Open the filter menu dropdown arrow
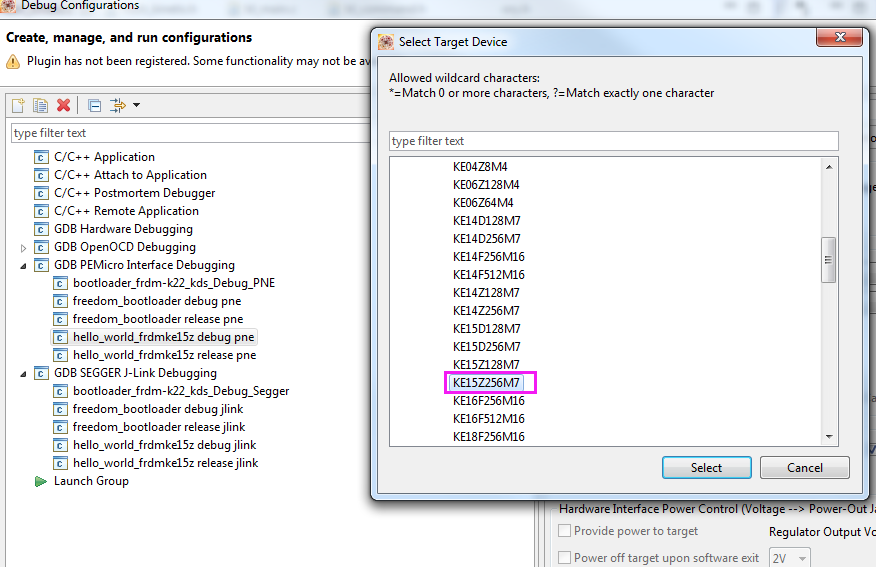The image size is (876, 567). (136, 105)
